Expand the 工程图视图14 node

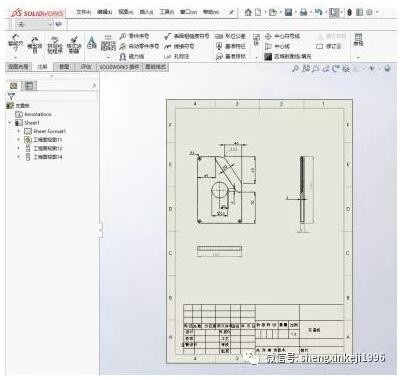[19, 157]
